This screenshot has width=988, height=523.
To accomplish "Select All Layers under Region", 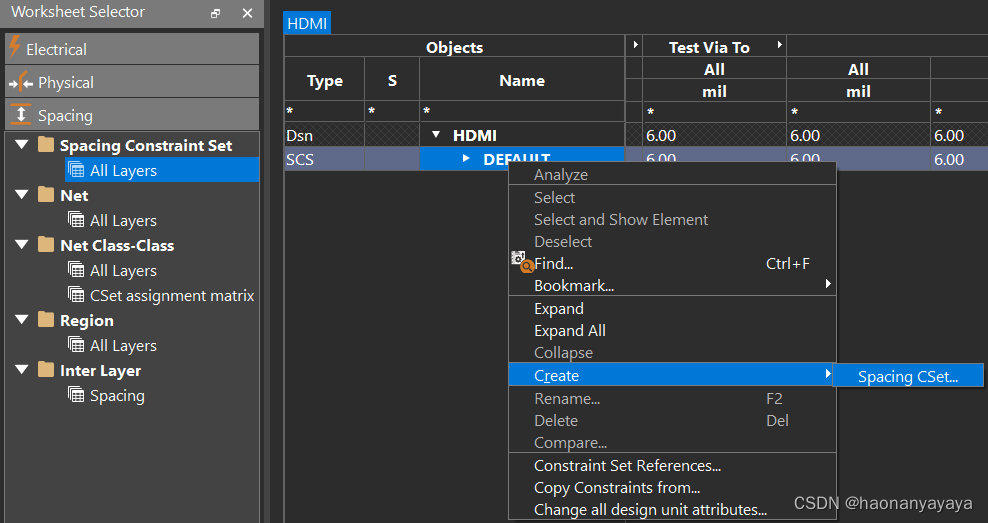I will coord(123,345).
